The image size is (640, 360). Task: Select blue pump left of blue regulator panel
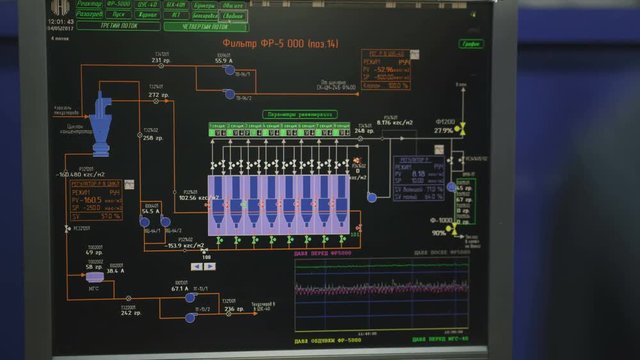tap(372, 198)
